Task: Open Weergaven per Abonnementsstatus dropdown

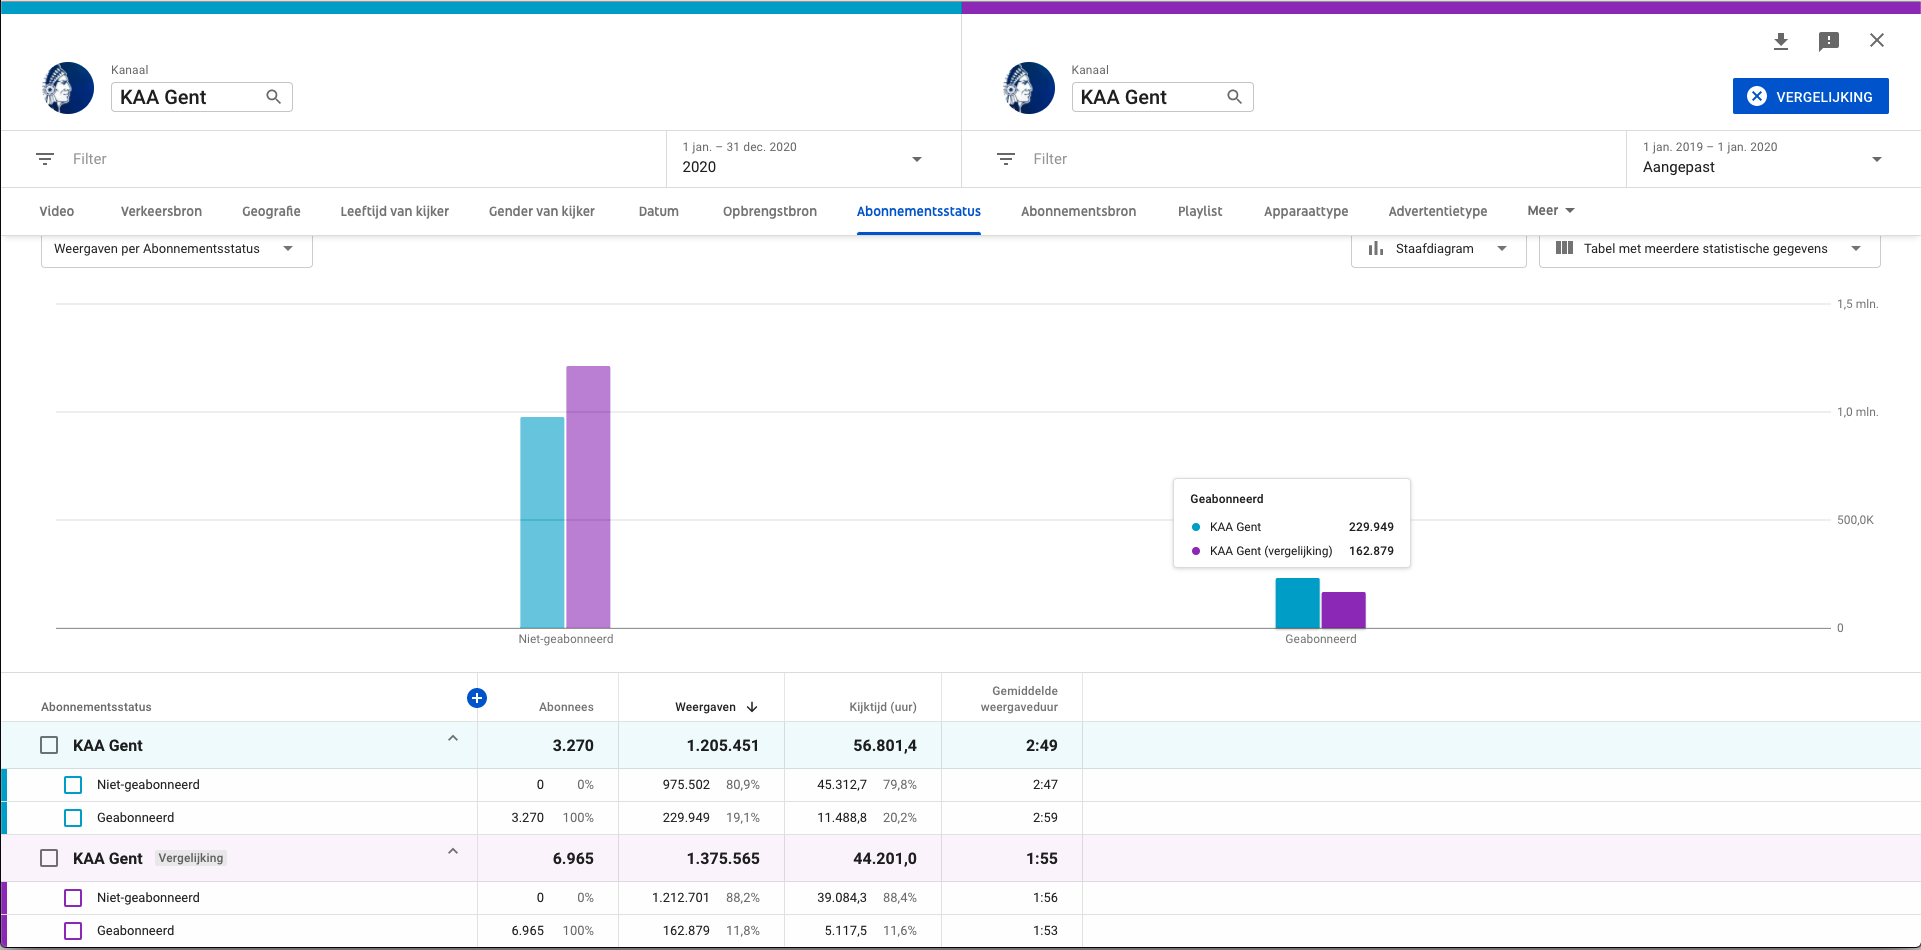Action: click(x=177, y=249)
